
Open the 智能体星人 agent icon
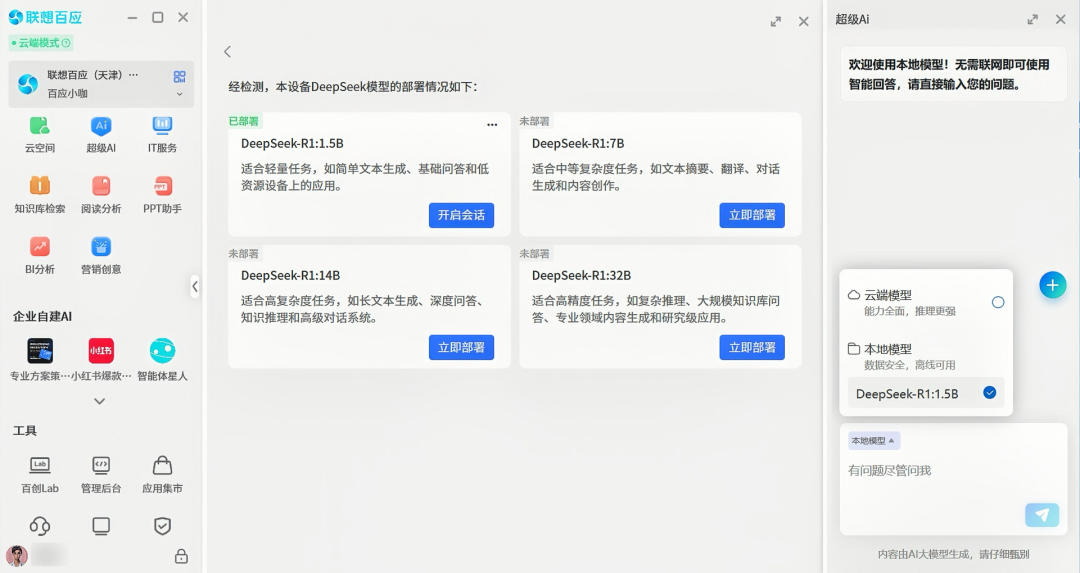(163, 351)
